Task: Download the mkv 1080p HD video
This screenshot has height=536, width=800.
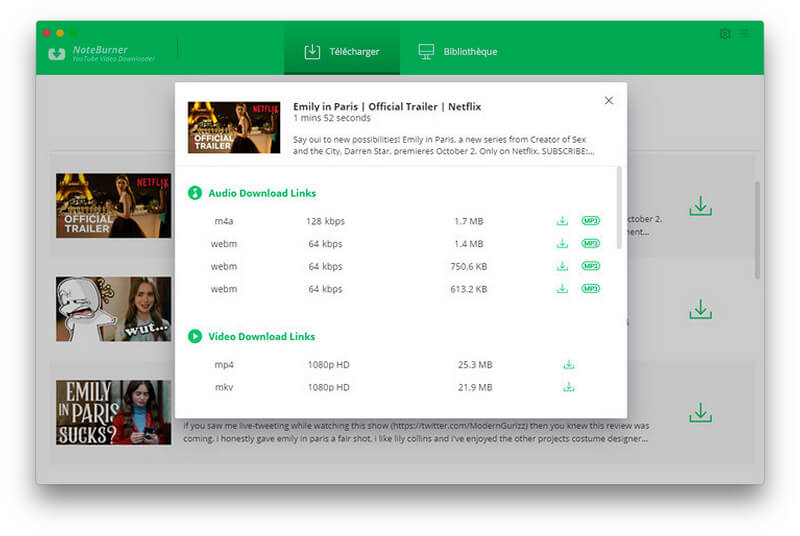Action: pos(568,387)
